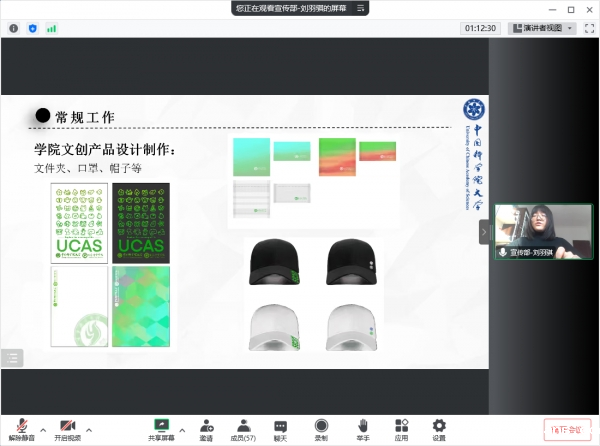Unmute microphone with 解除静音 button
Image resolution: width=600 pixels, height=446 pixels.
pos(21,427)
